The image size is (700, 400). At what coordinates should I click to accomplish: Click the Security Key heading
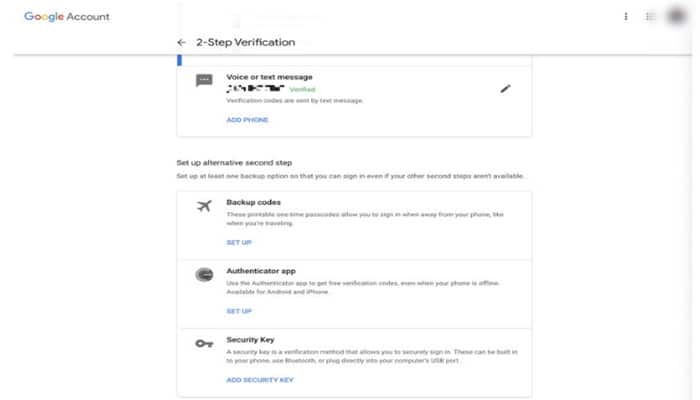(250, 340)
